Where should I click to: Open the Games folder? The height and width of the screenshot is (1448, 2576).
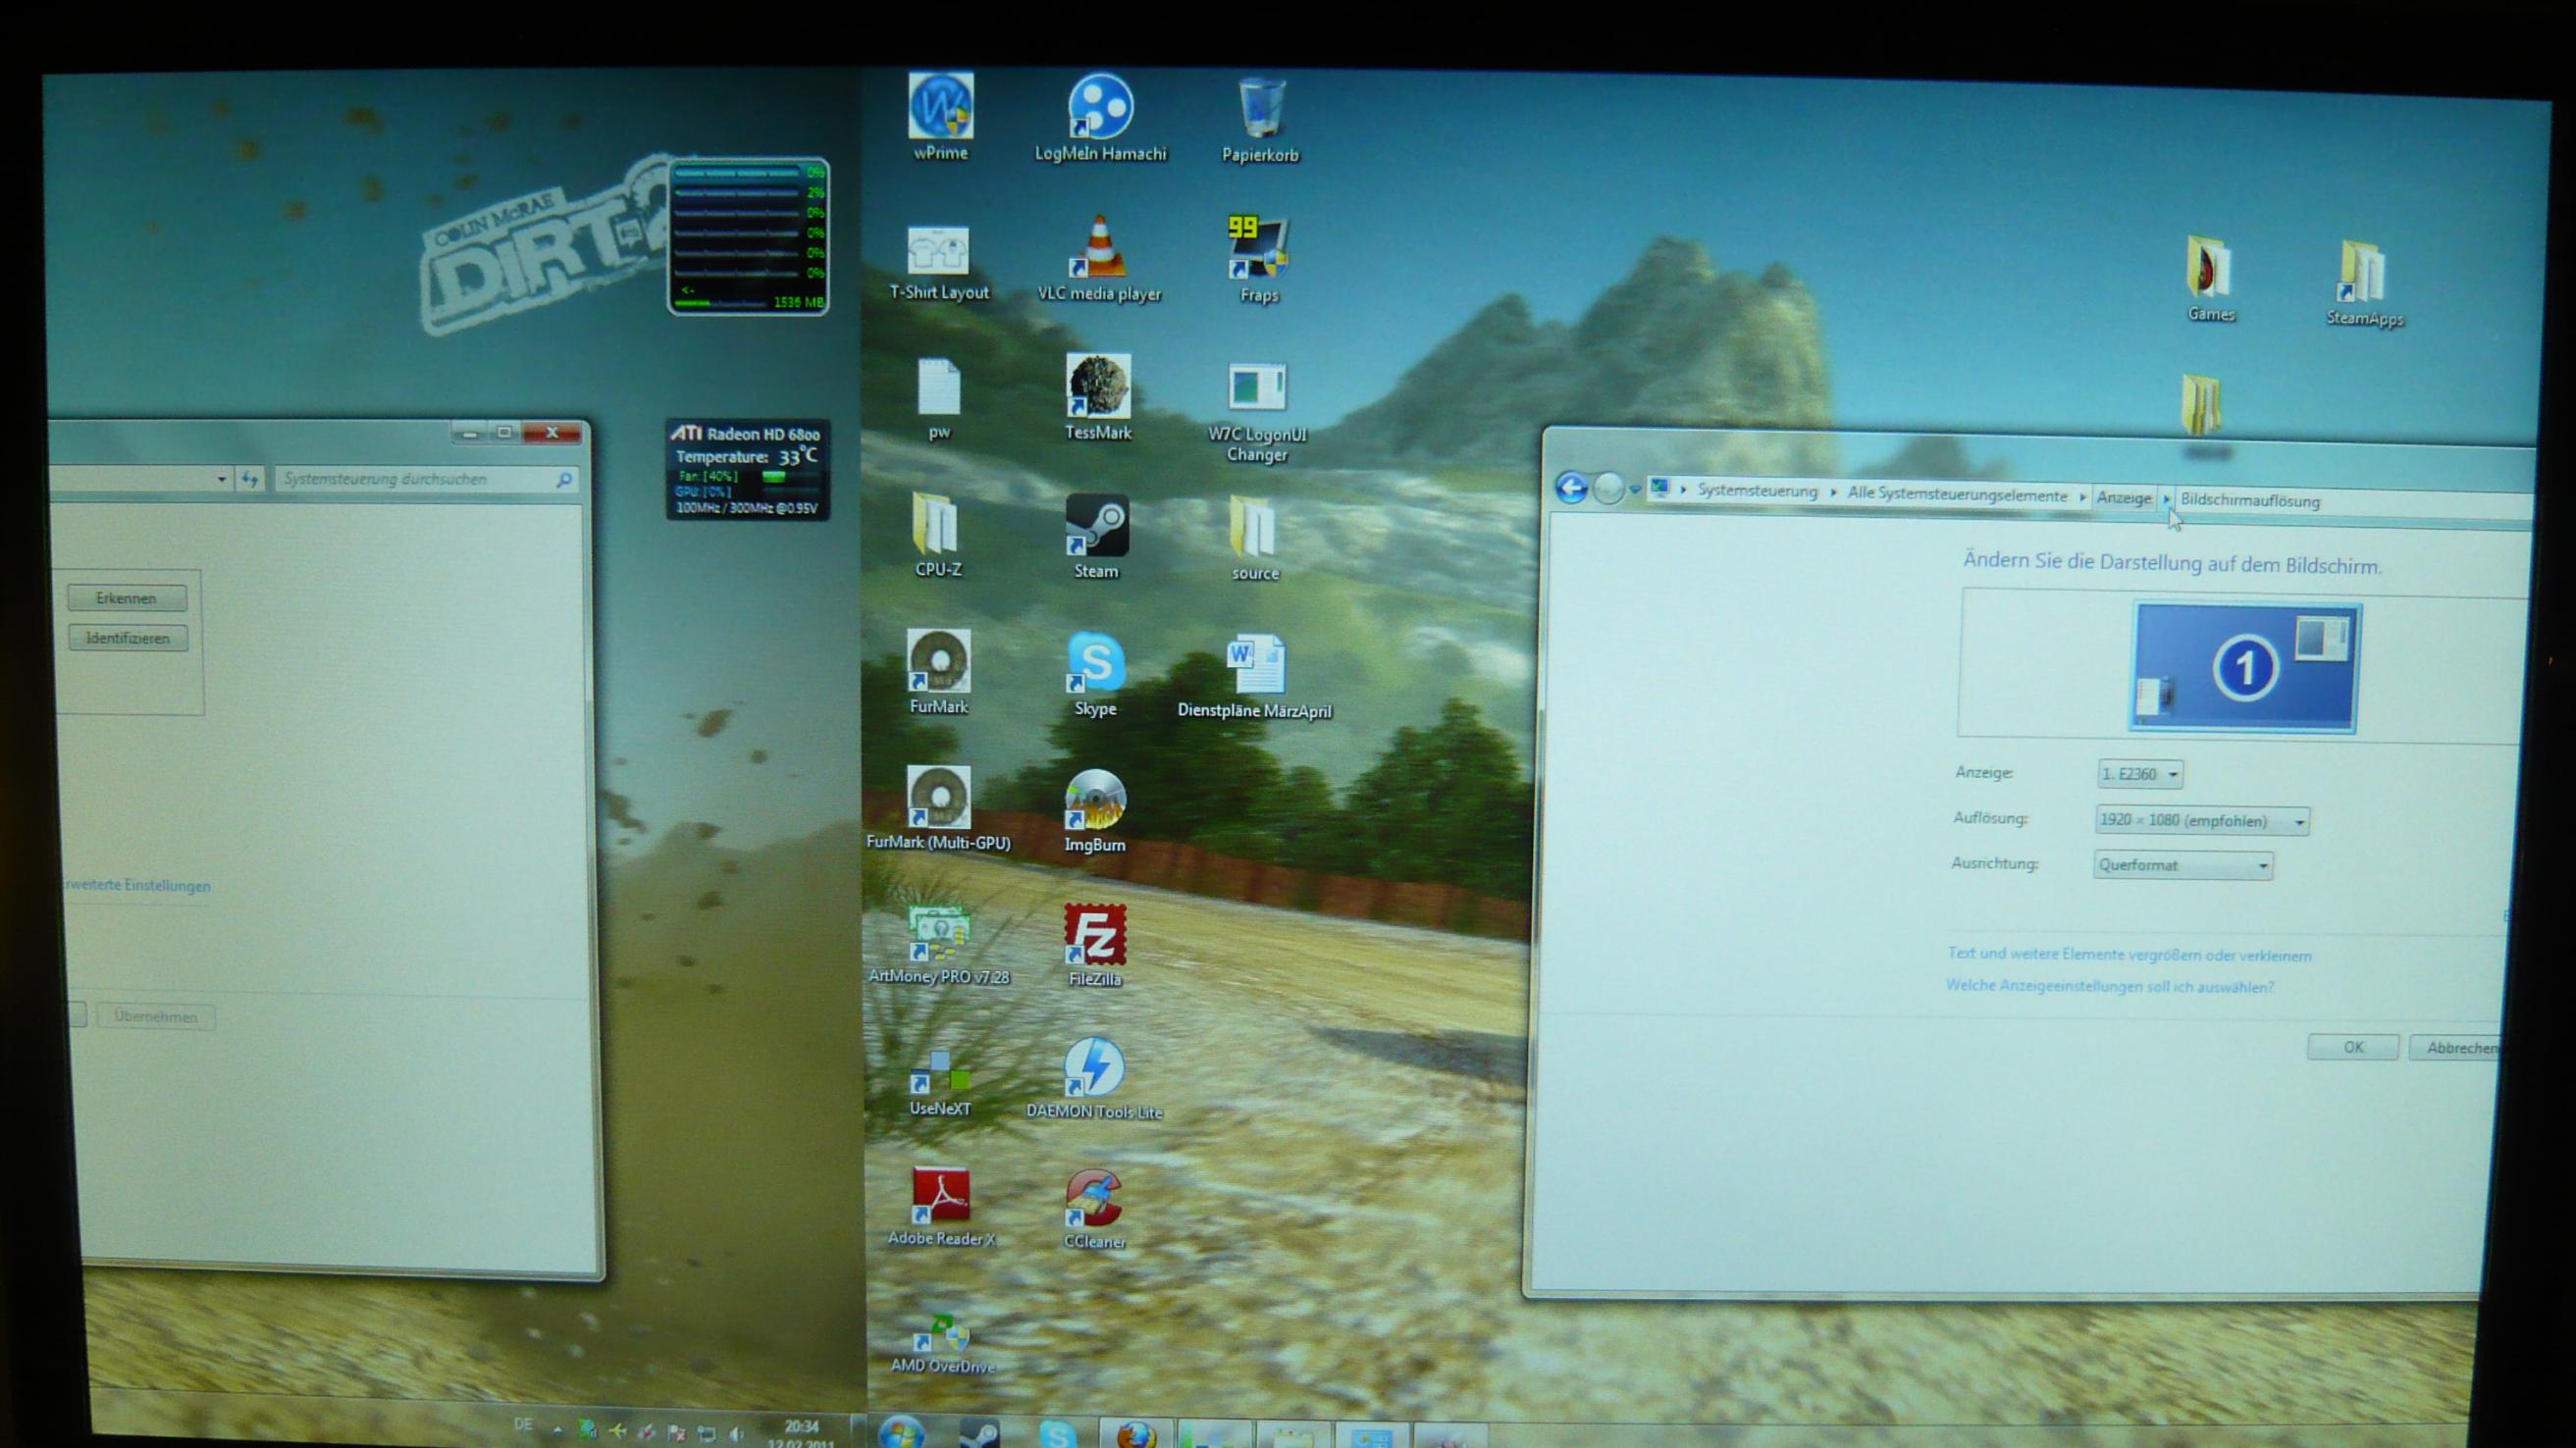click(x=2208, y=268)
